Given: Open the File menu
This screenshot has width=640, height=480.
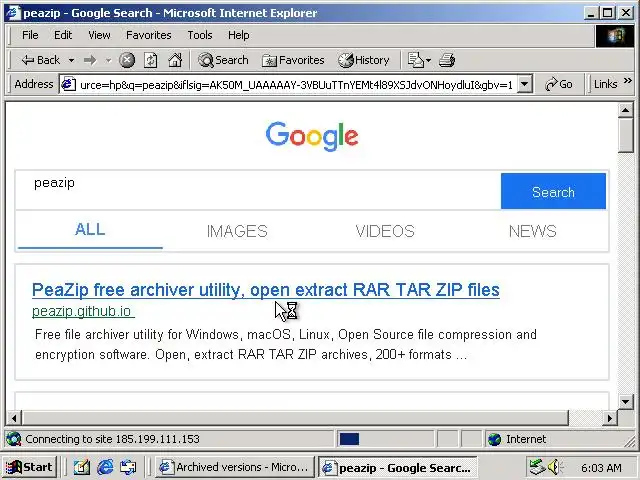Looking at the screenshot, I should point(30,35).
